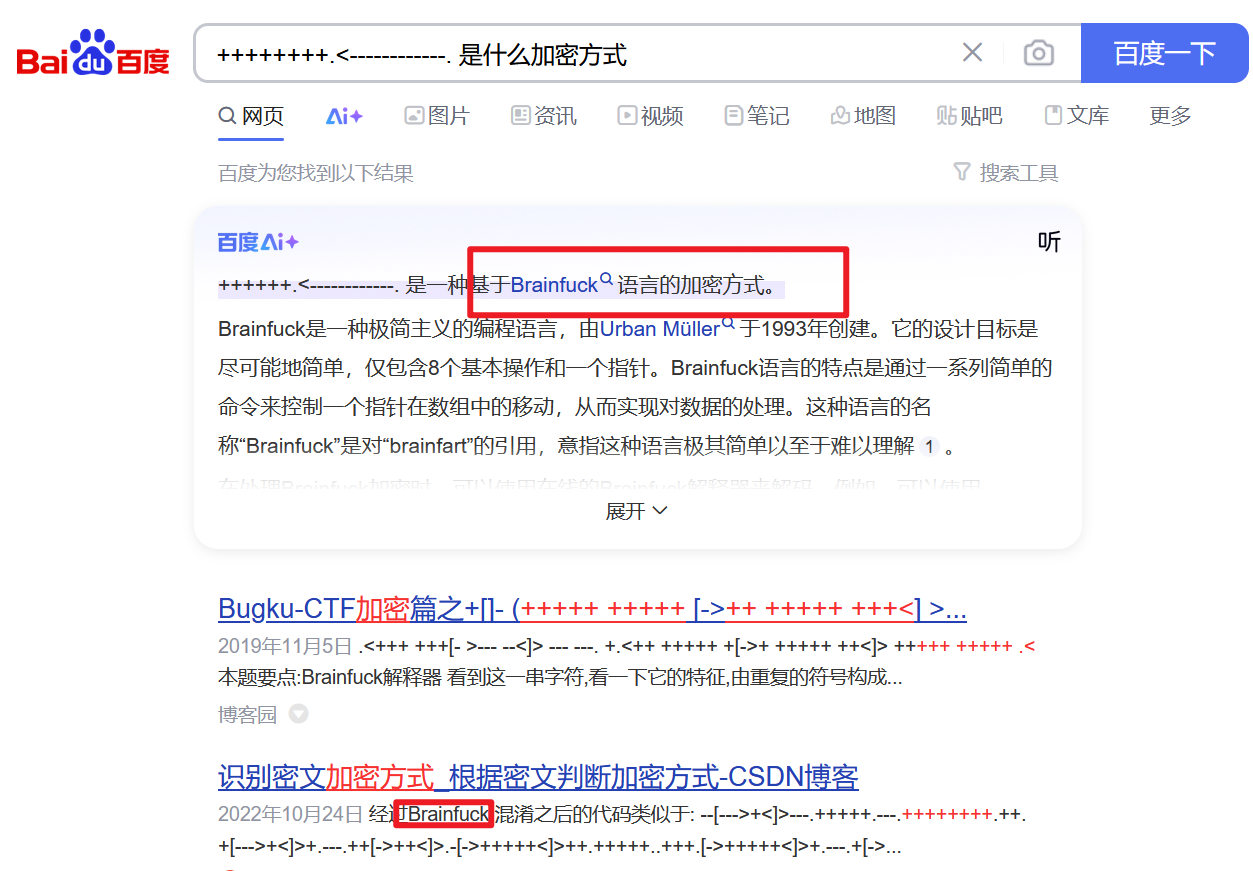Click the Baidu logo

tap(93, 53)
